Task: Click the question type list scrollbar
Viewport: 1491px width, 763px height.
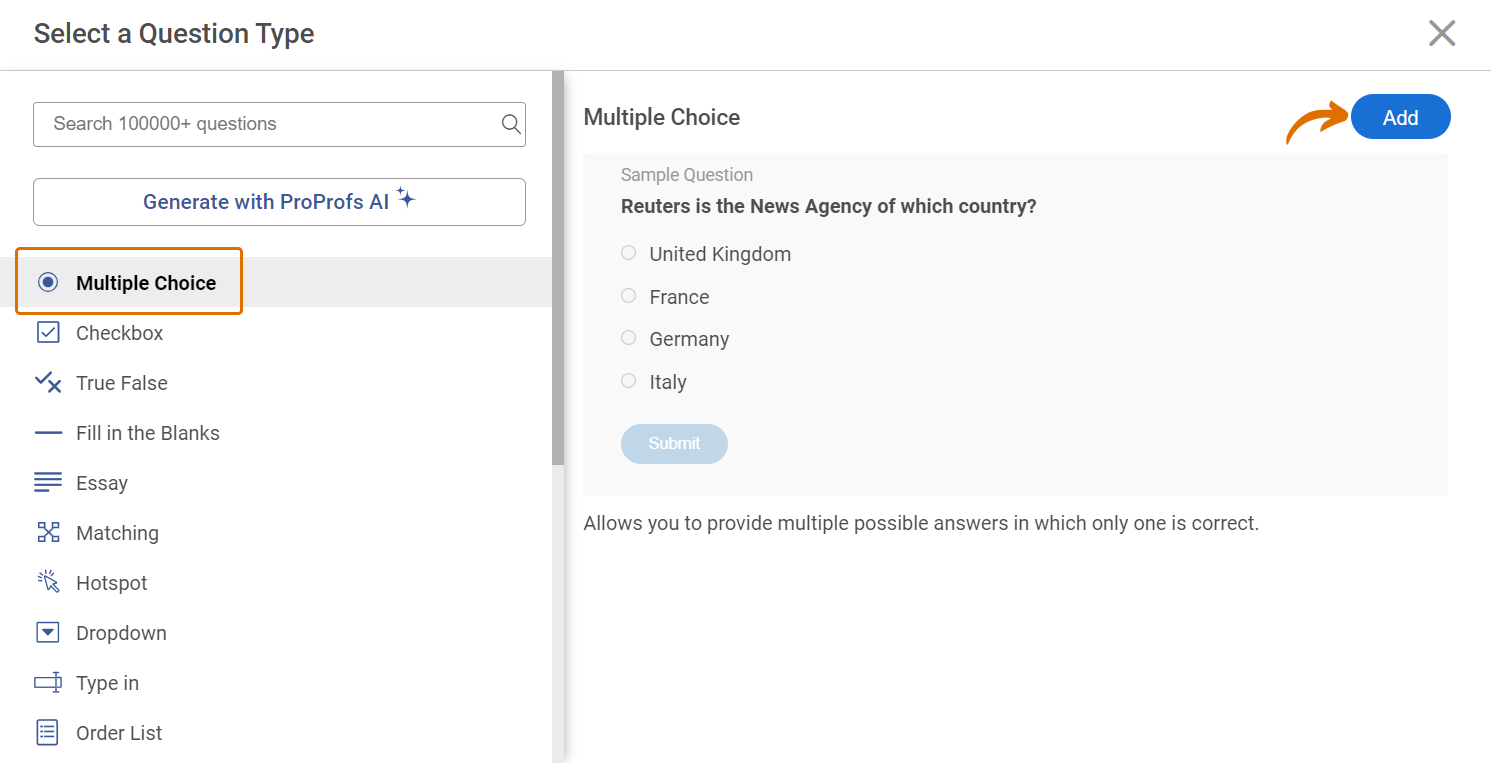Action: [558, 270]
